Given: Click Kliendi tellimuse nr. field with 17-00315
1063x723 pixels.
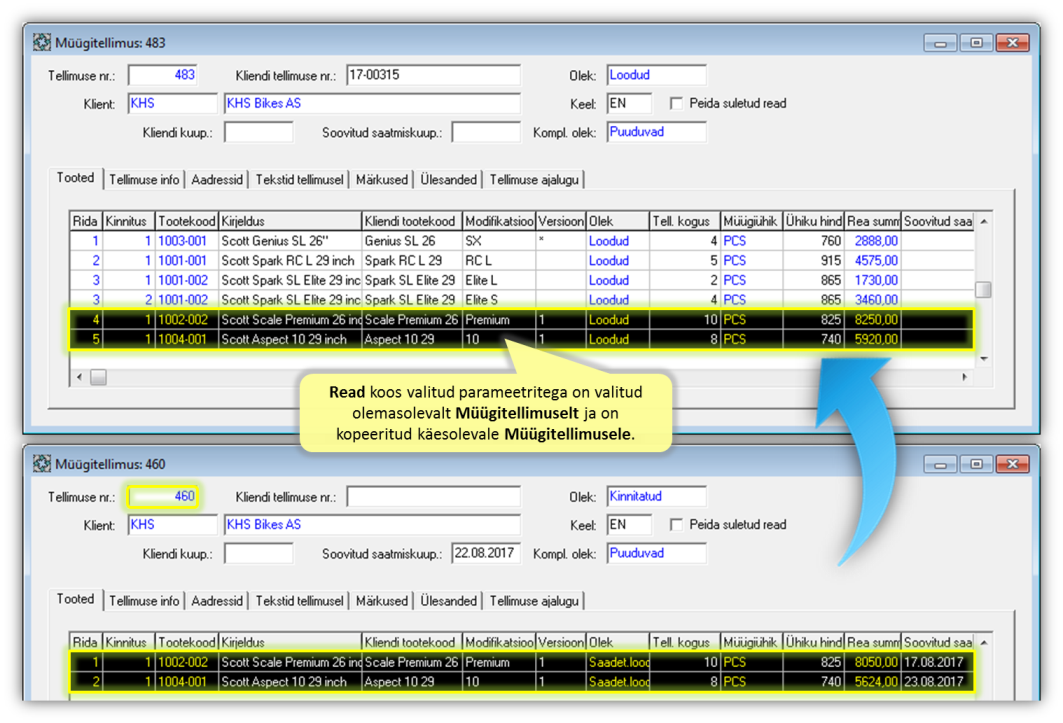Looking at the screenshot, I should tap(433, 75).
